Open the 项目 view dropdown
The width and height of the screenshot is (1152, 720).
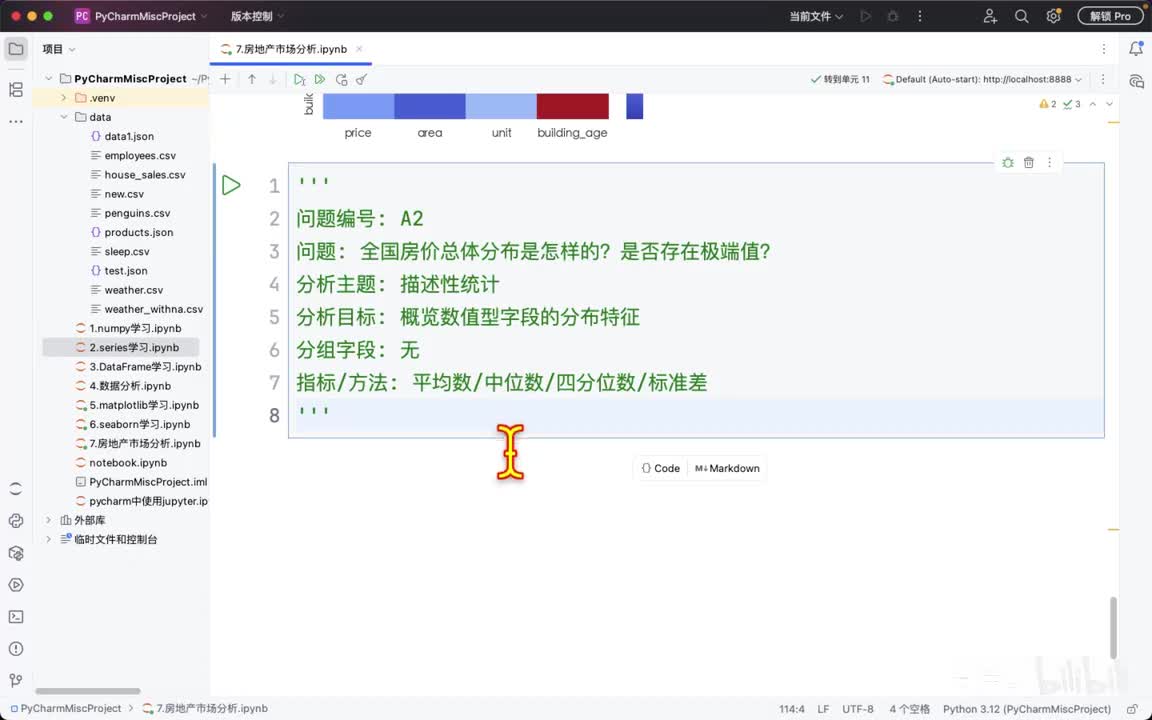59,49
